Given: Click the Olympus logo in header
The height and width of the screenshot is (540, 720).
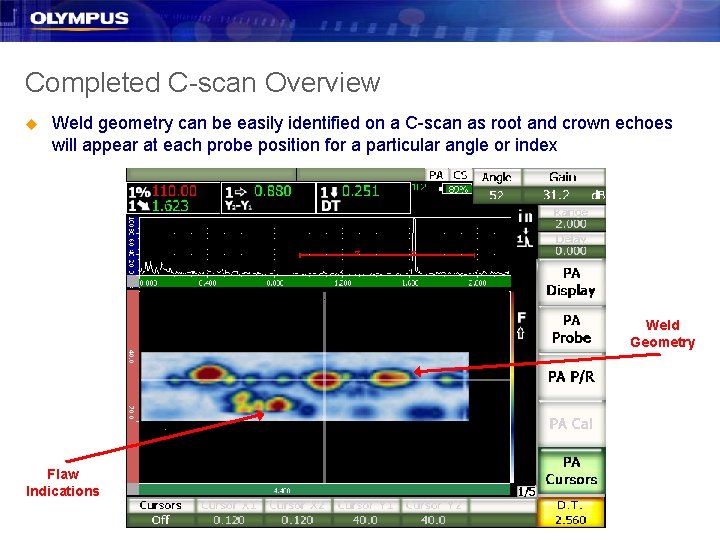Looking at the screenshot, I should [79, 19].
